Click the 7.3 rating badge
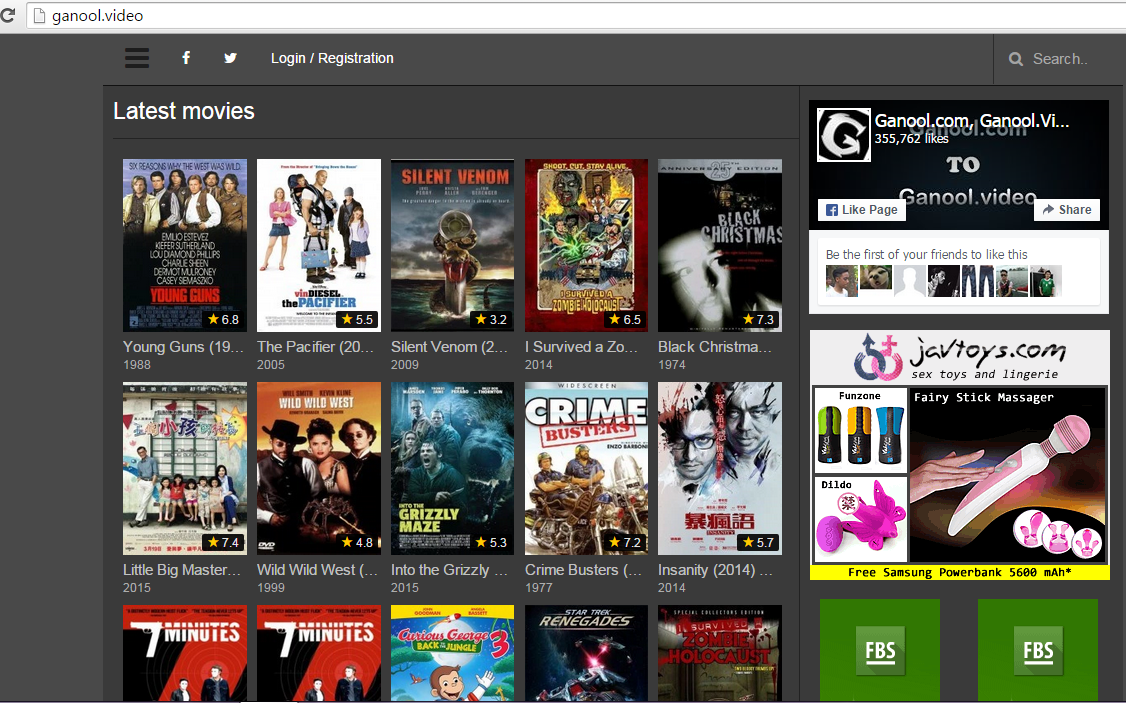The width and height of the screenshot is (1126, 703). tap(758, 320)
